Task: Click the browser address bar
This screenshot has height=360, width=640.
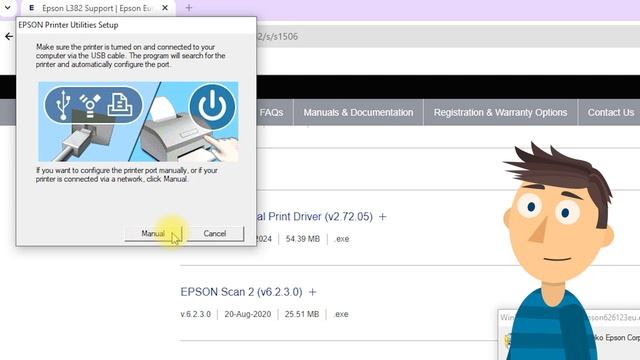Action: [447, 36]
